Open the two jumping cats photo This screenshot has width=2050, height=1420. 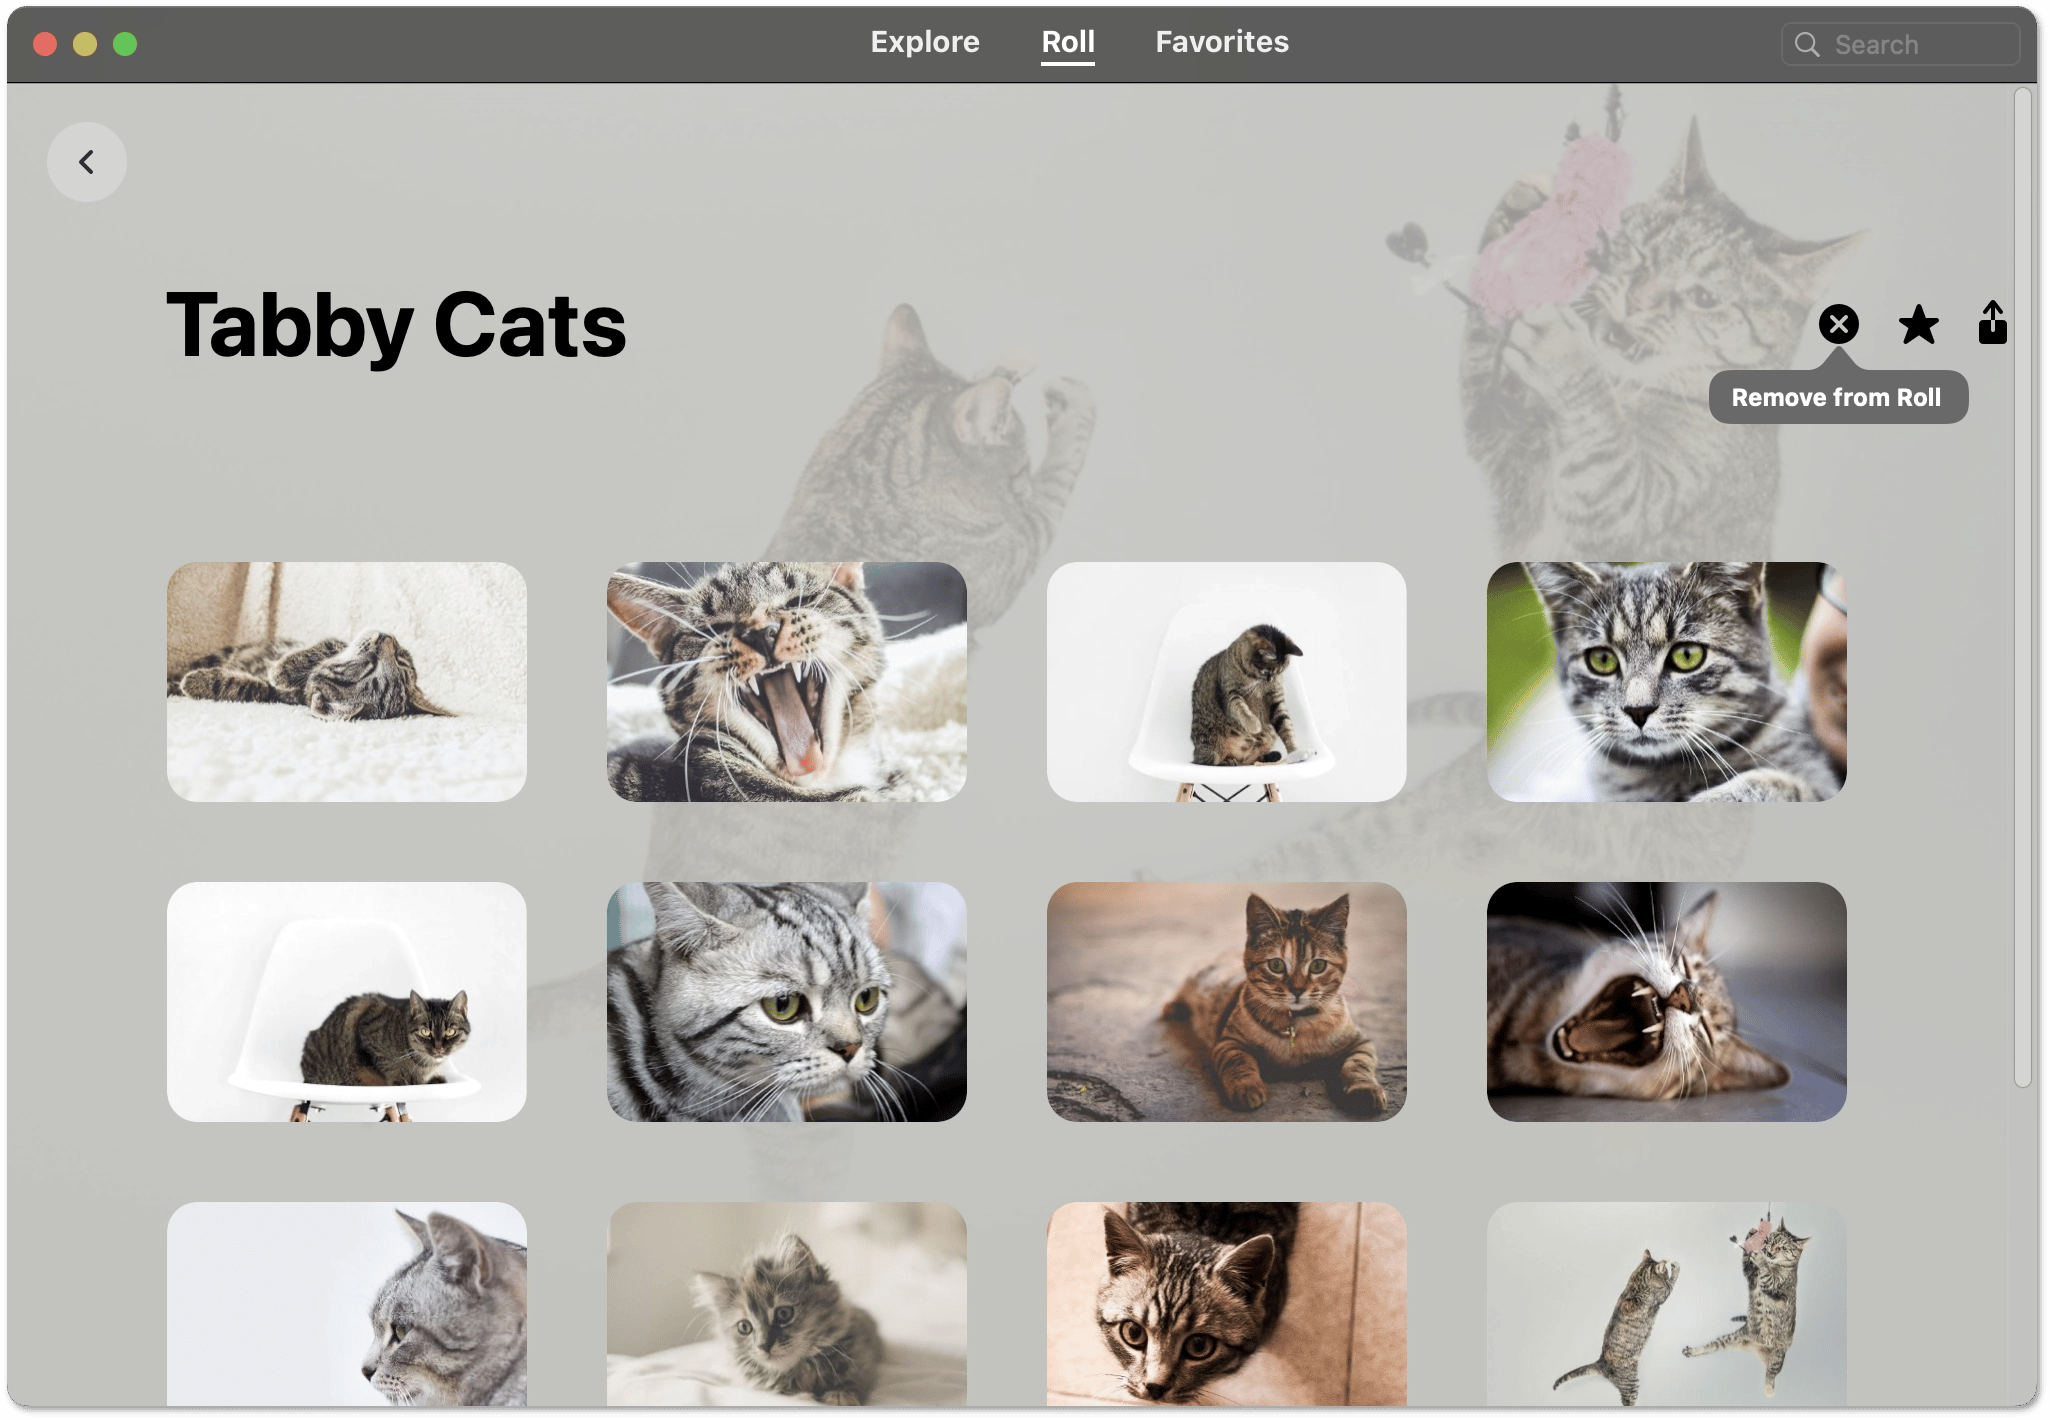tap(1666, 1303)
